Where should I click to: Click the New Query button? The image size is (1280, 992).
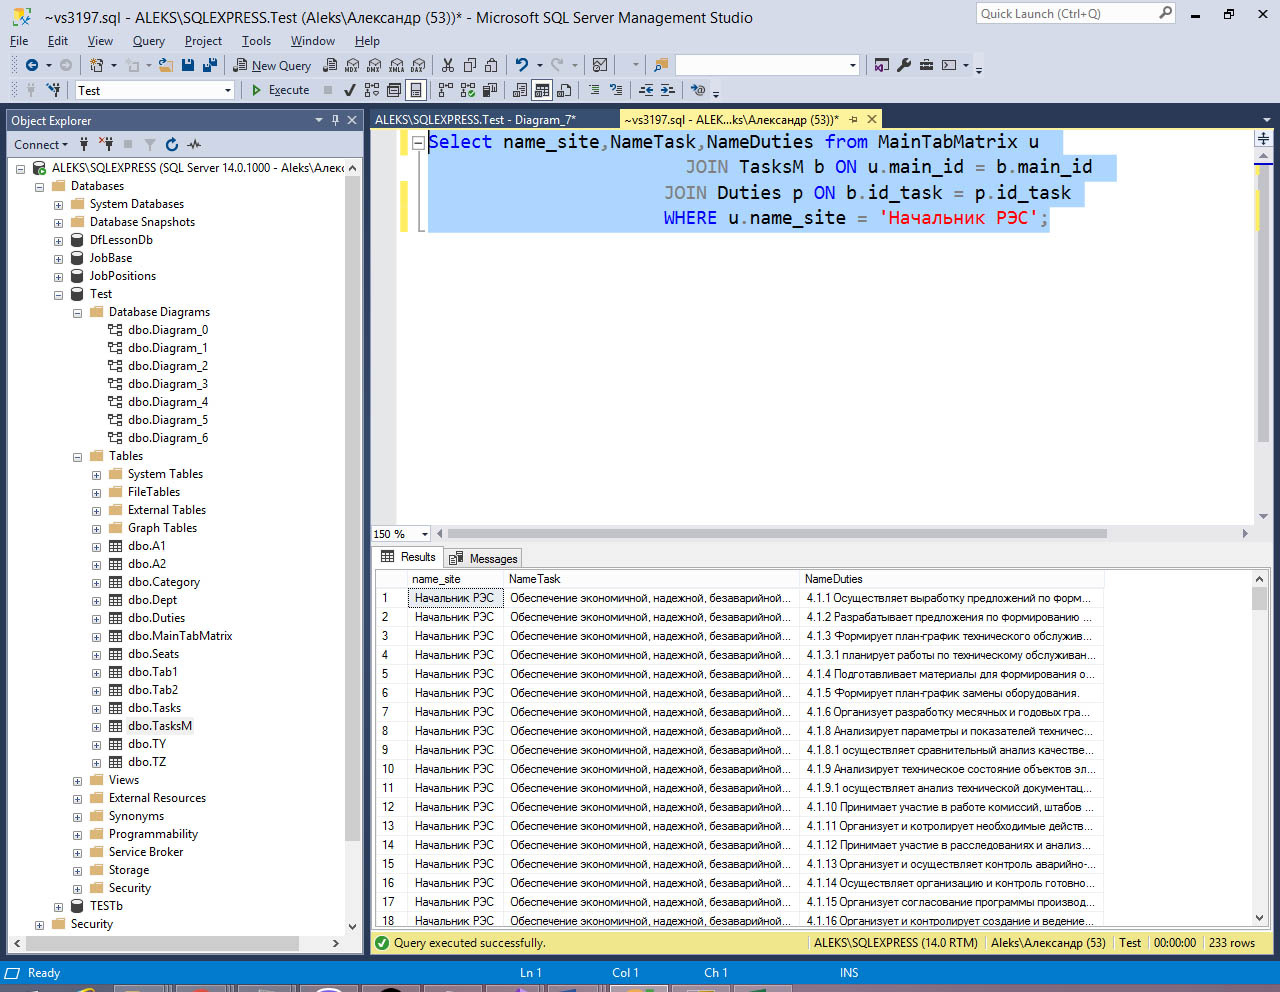[x=272, y=65]
